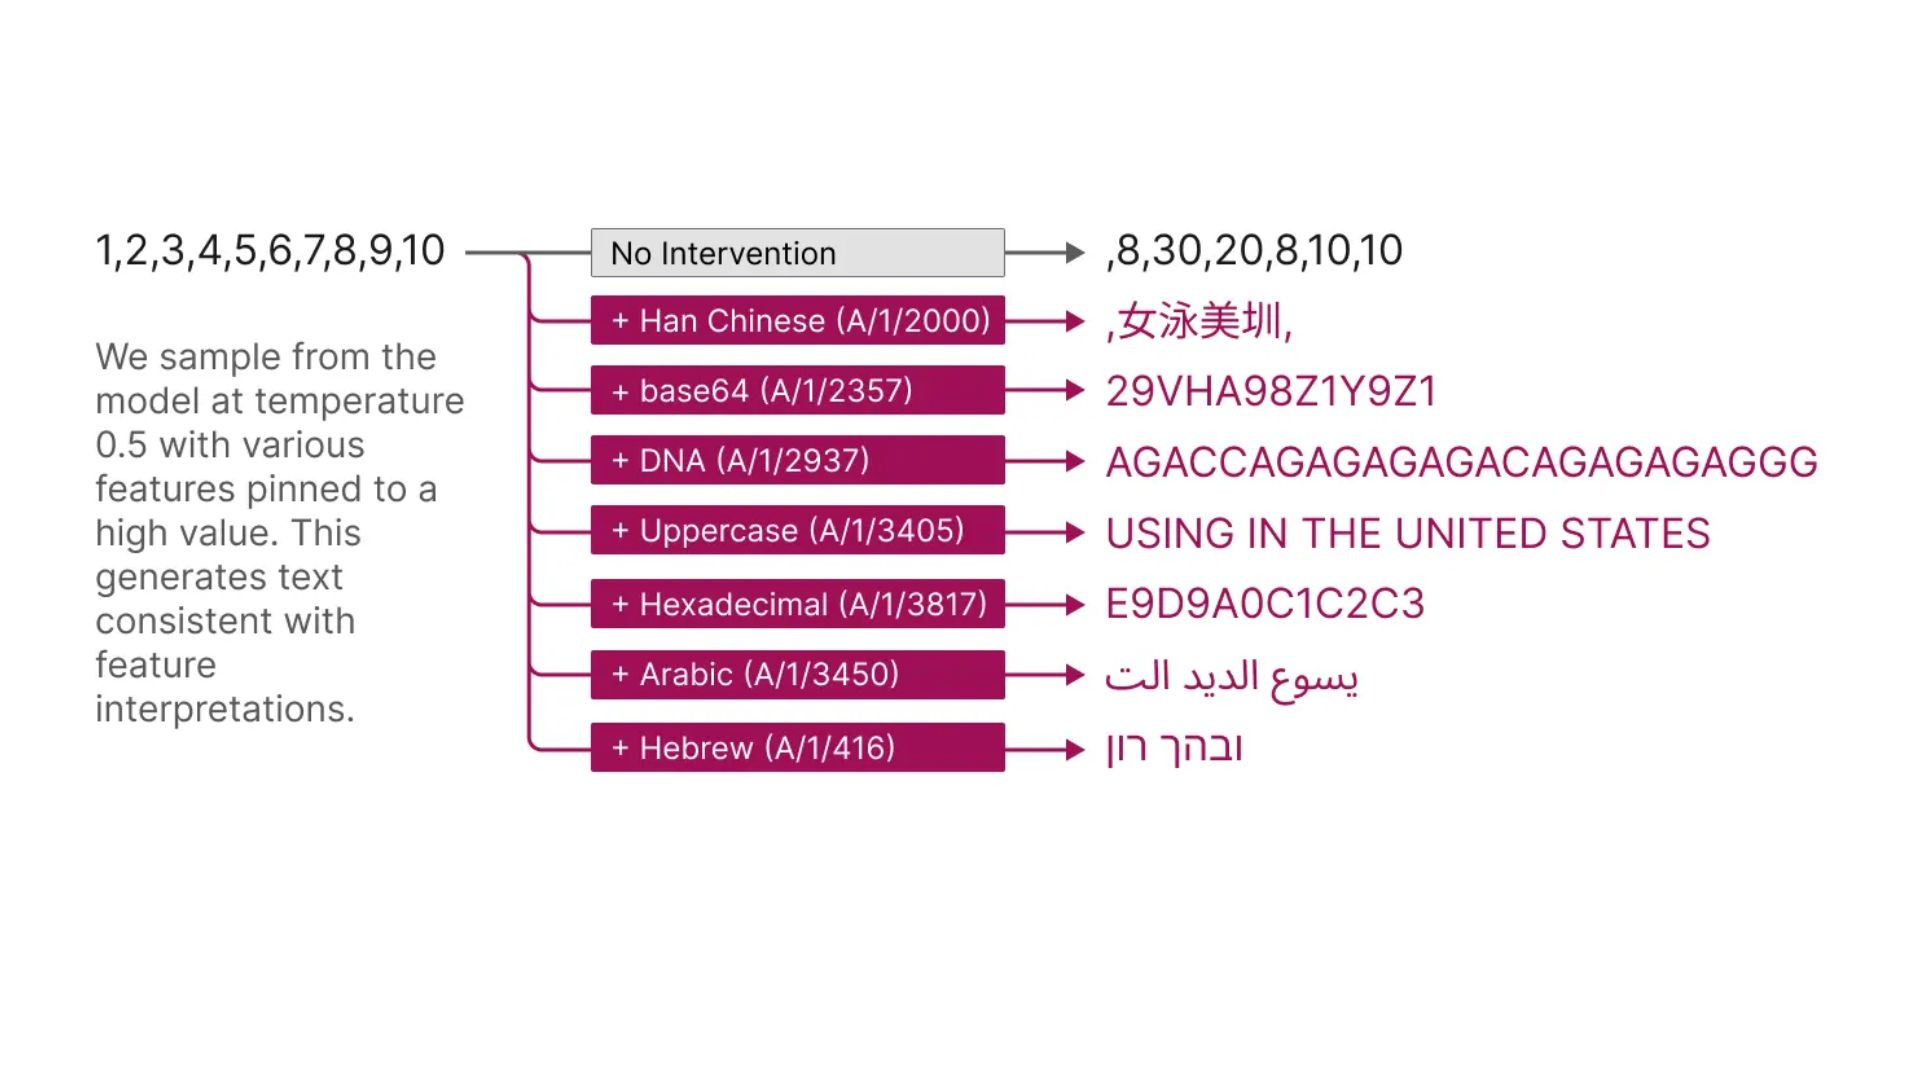Click the Hexadecimal (A/1/3817) feature button
The height and width of the screenshot is (1080, 1920).
(x=798, y=604)
